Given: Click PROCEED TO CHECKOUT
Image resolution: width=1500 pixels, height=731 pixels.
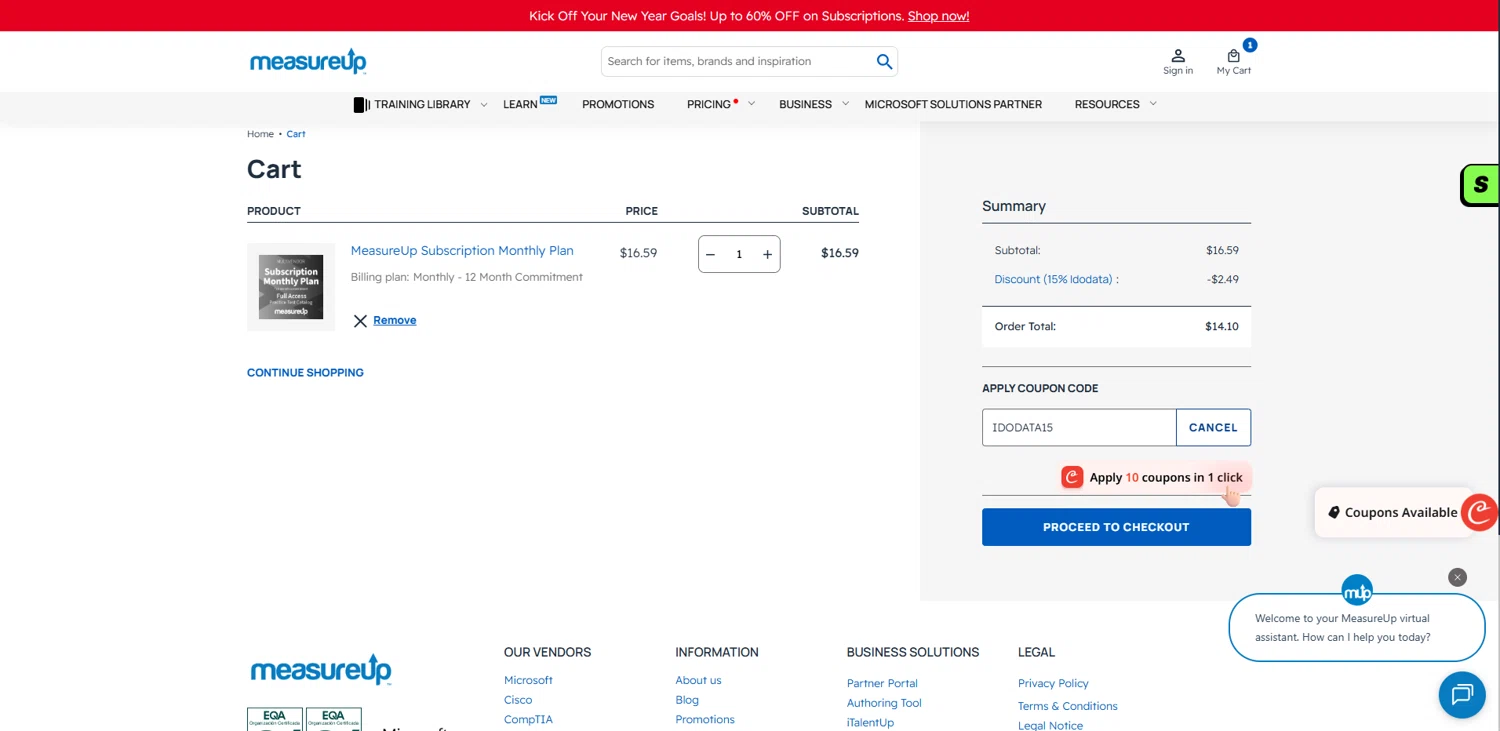Looking at the screenshot, I should pyautogui.click(x=1116, y=527).
